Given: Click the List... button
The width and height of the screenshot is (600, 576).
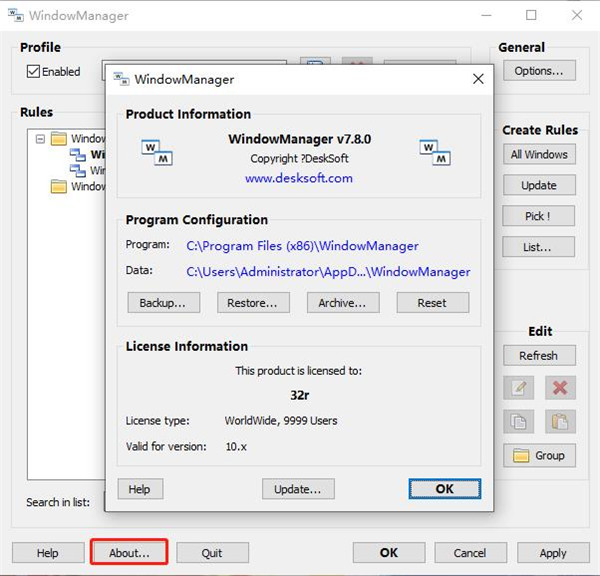Looking at the screenshot, I should point(538,247).
